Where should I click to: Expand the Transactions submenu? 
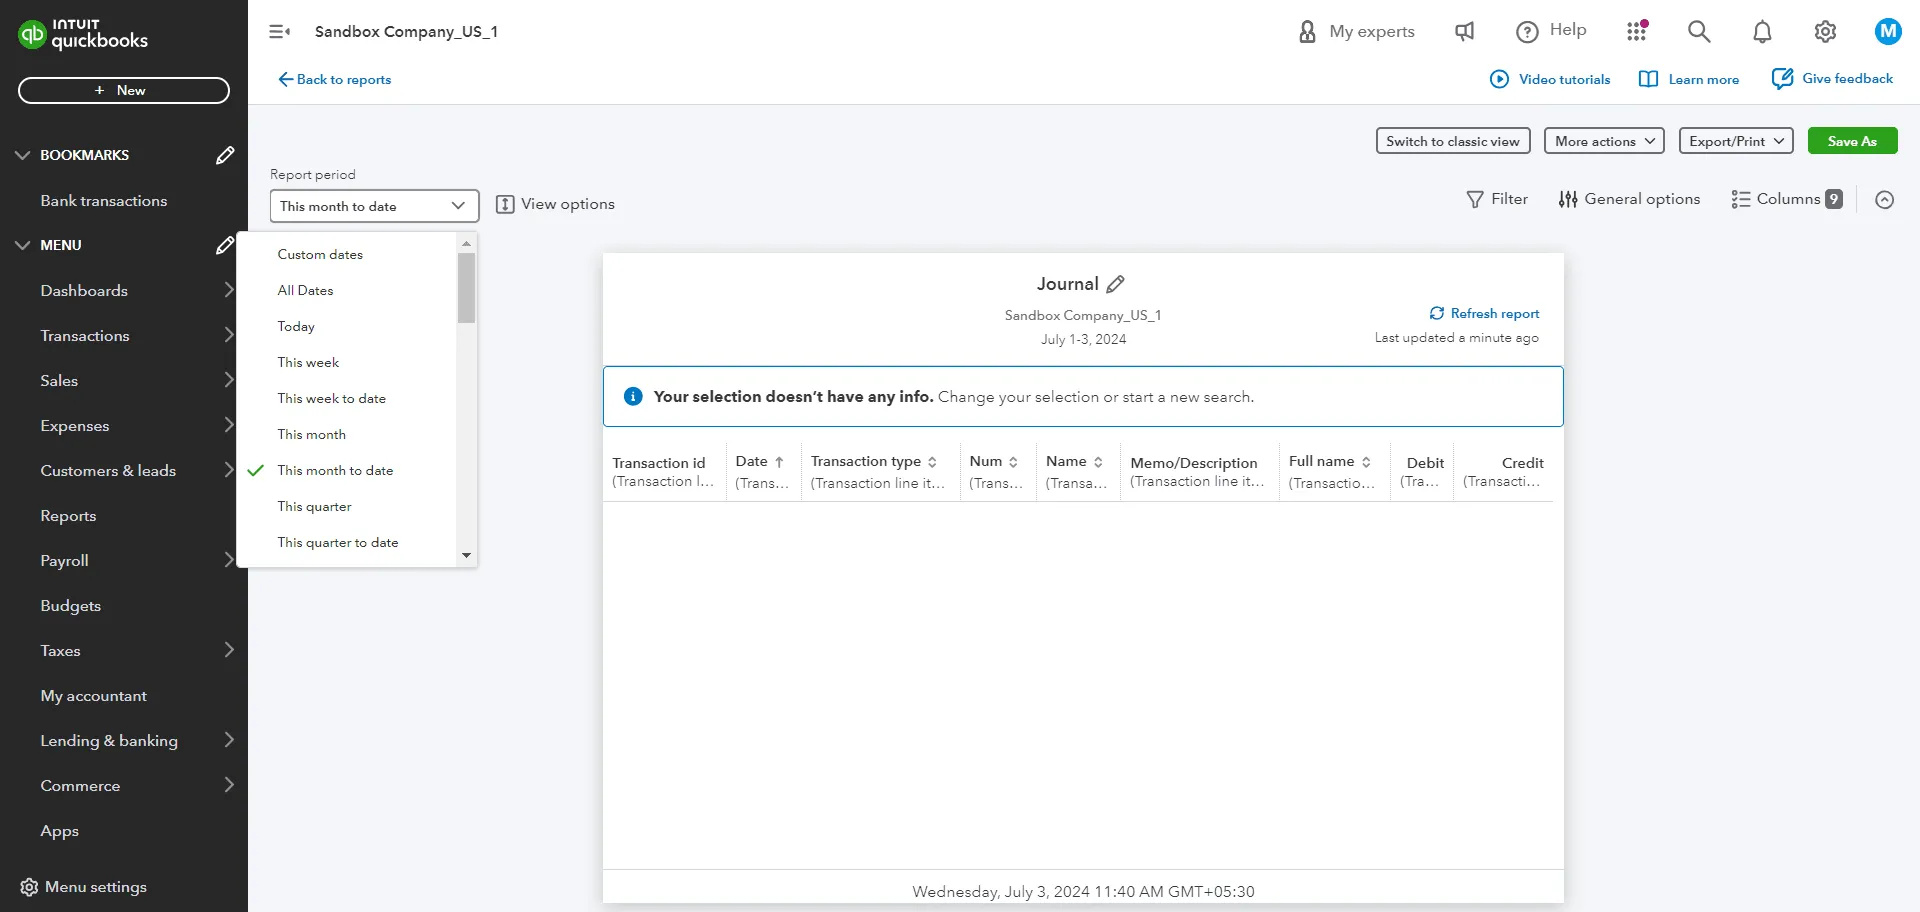pos(229,335)
